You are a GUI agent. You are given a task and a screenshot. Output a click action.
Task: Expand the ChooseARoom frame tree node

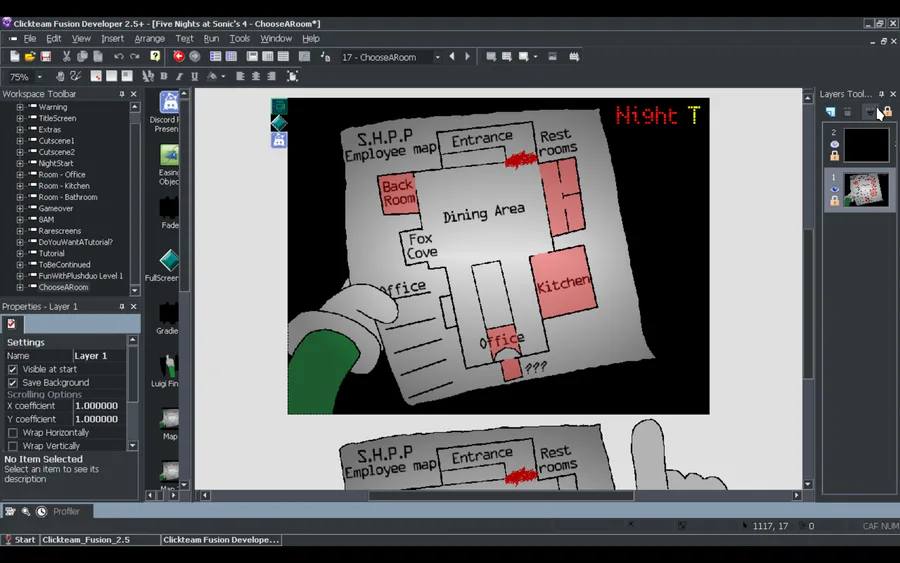20,287
